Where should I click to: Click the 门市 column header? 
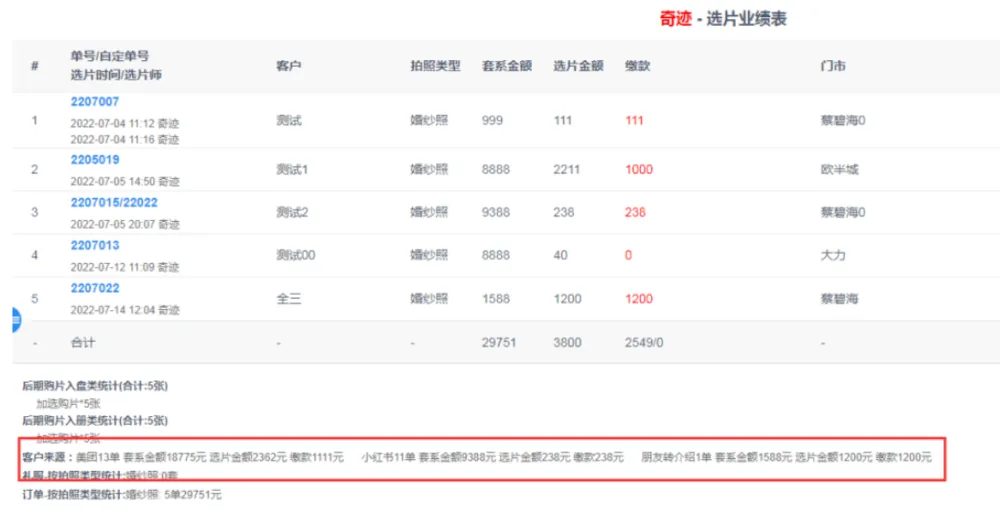coord(832,66)
